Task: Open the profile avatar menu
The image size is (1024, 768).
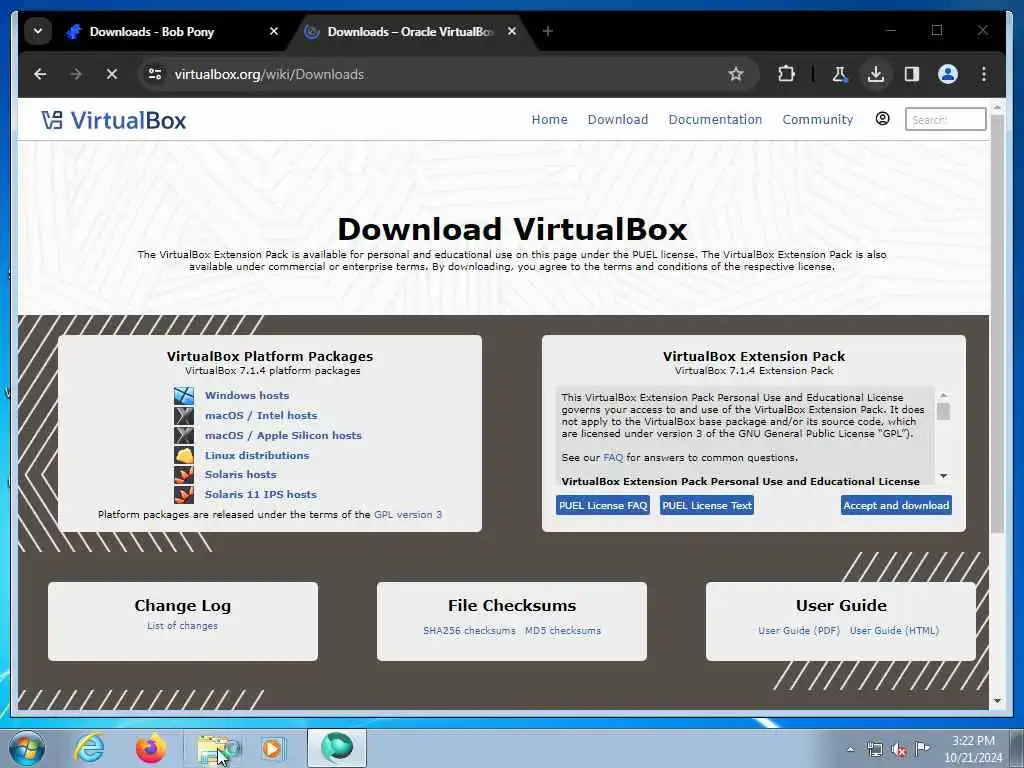Action: tap(948, 74)
